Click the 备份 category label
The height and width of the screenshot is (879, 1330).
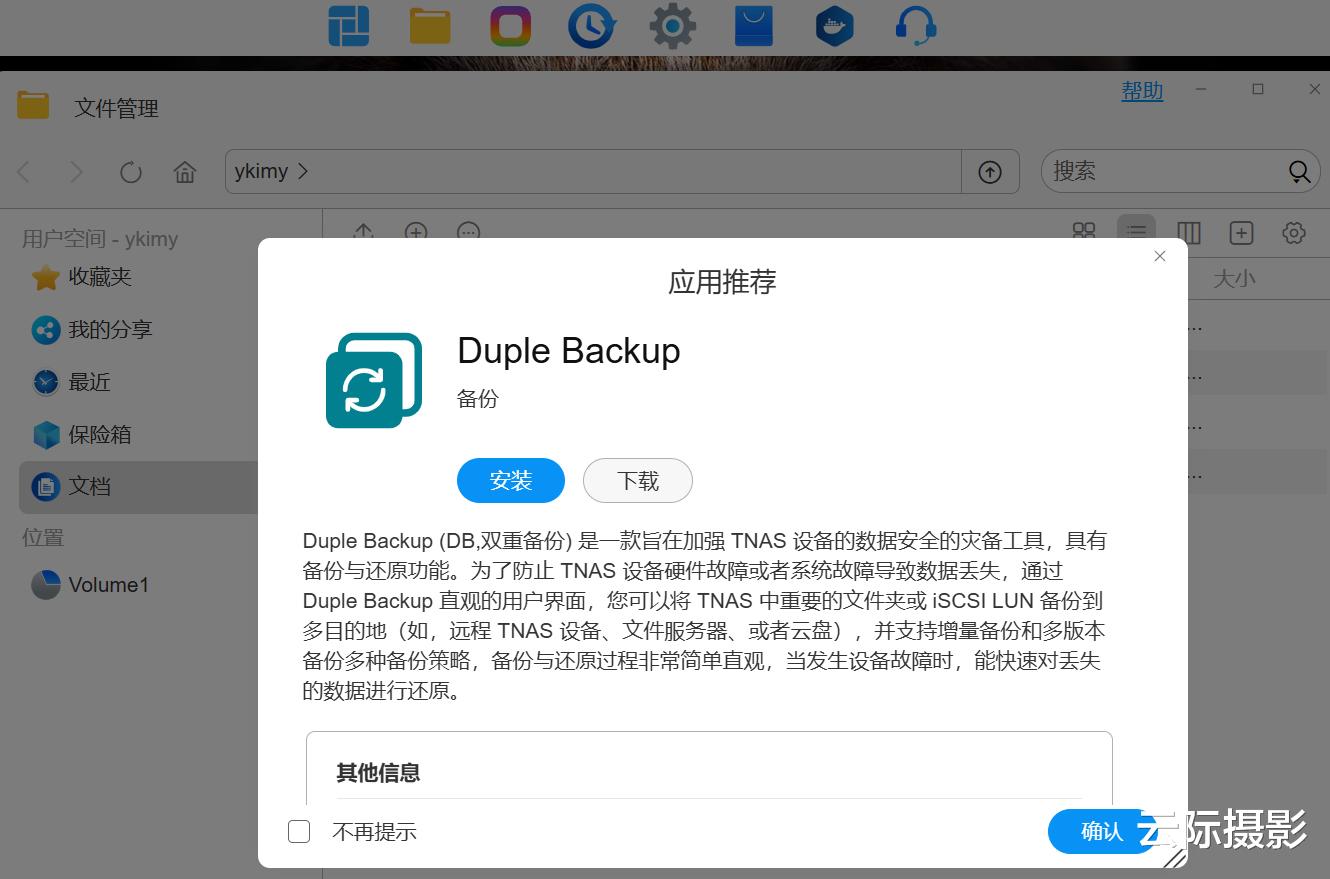[478, 399]
